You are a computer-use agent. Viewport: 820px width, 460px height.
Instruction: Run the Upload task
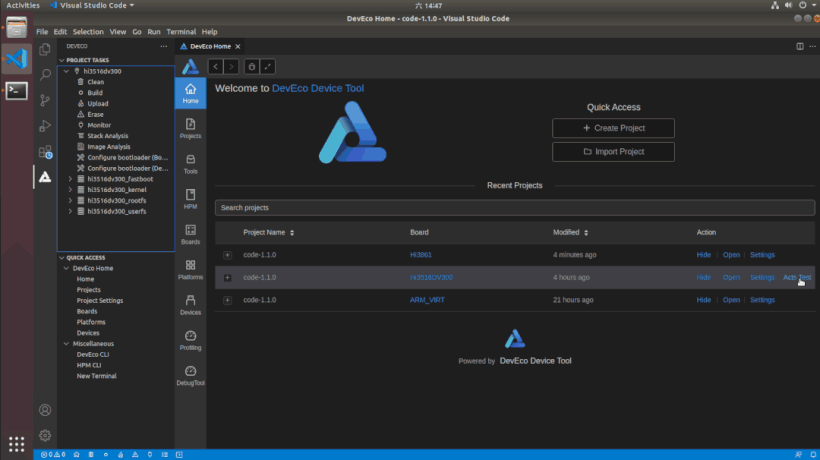pyautogui.click(x=98, y=104)
